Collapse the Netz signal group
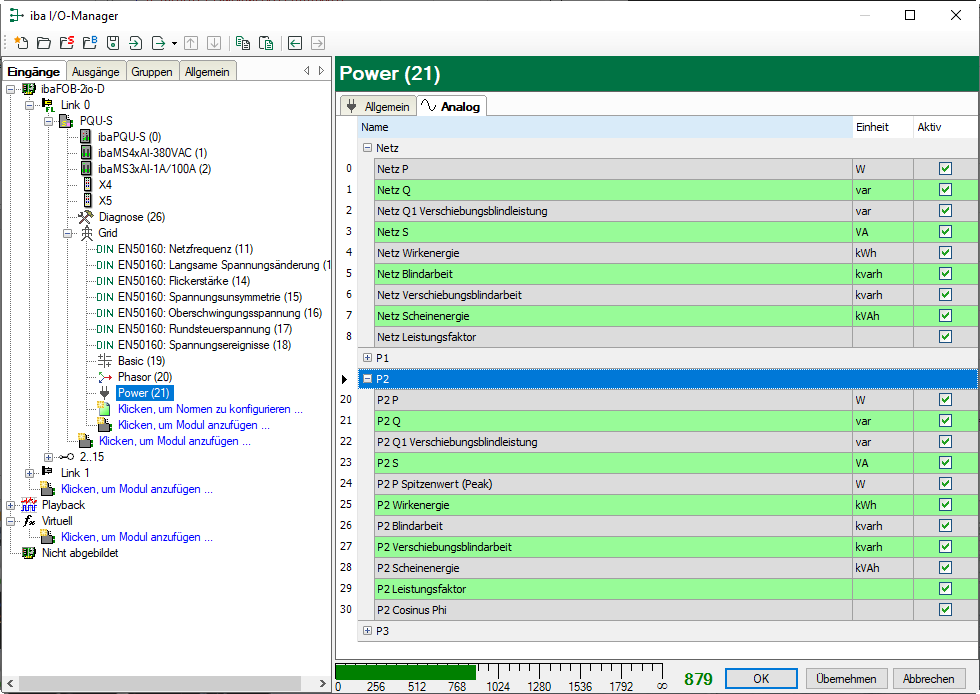The height and width of the screenshot is (694, 980). pyautogui.click(x=367, y=148)
